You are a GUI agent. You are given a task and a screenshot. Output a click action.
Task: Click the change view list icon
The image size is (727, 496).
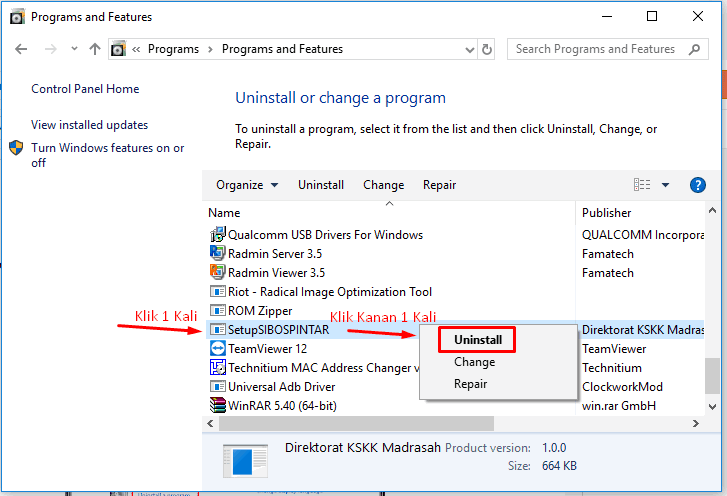coord(642,185)
